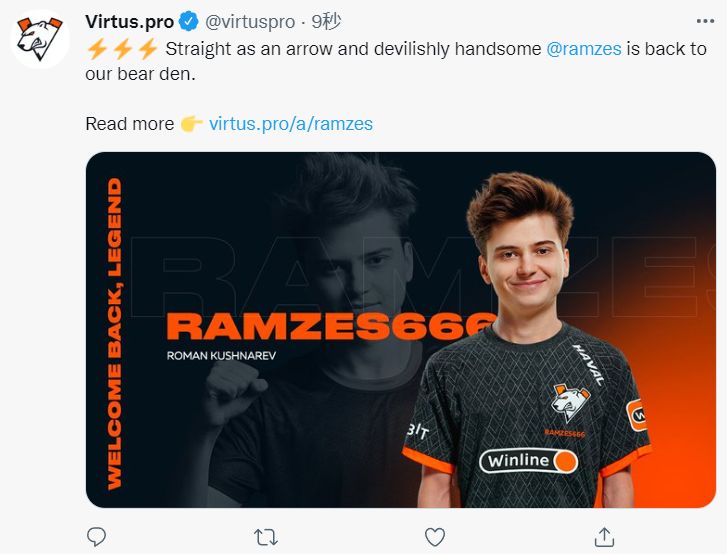This screenshot has height=554, width=727.
Task: Open the image at RAMZES666 orange title
Action: click(332, 326)
